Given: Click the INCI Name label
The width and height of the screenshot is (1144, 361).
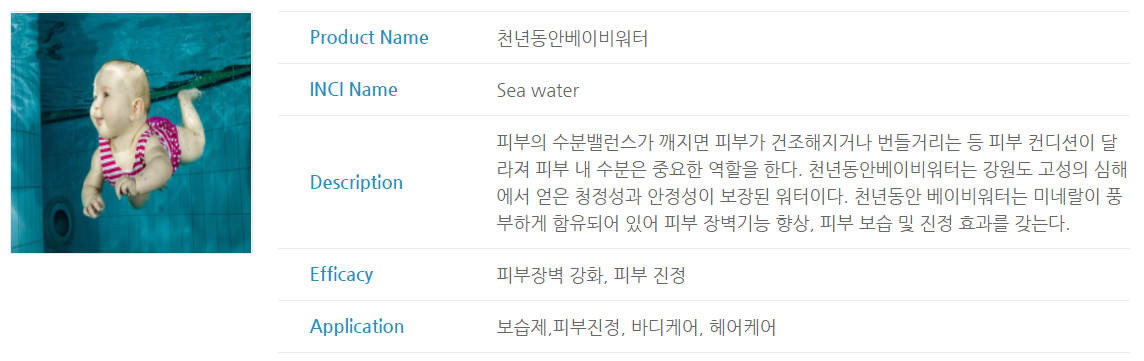Looking at the screenshot, I should click(354, 90).
